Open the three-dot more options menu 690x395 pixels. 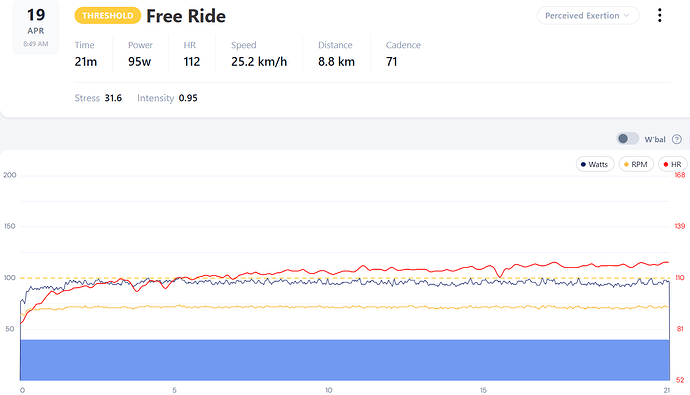coord(659,15)
